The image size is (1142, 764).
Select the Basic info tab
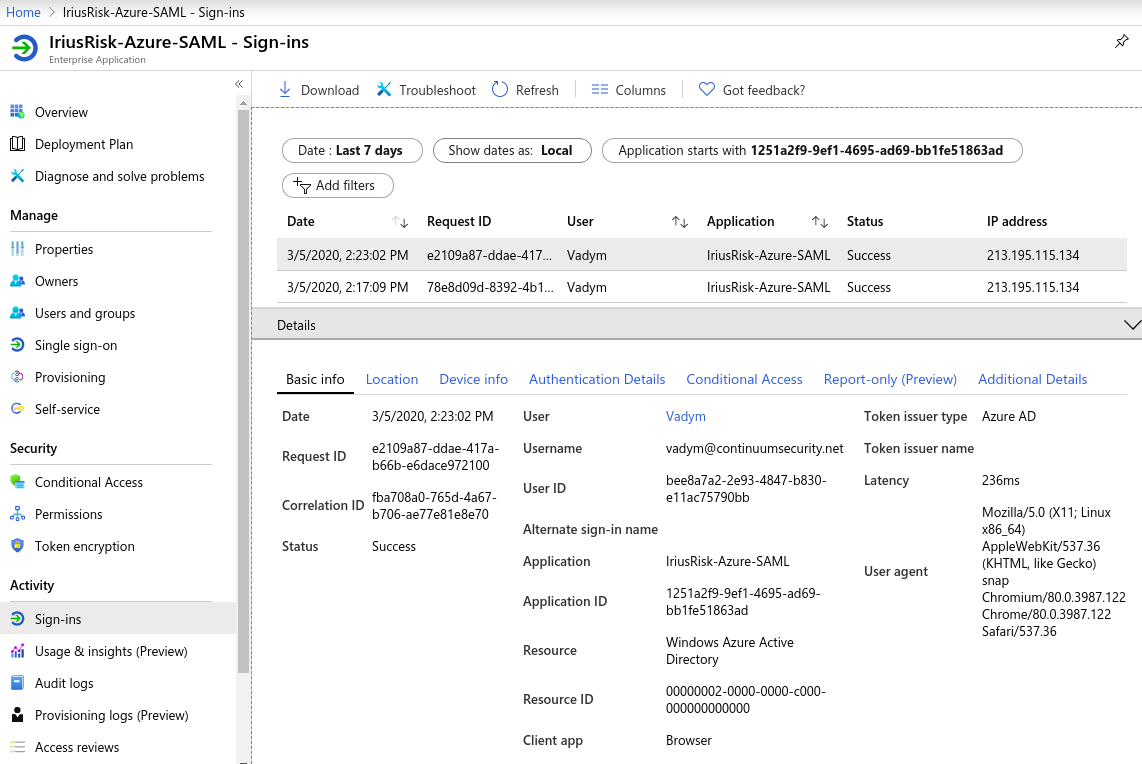point(315,379)
